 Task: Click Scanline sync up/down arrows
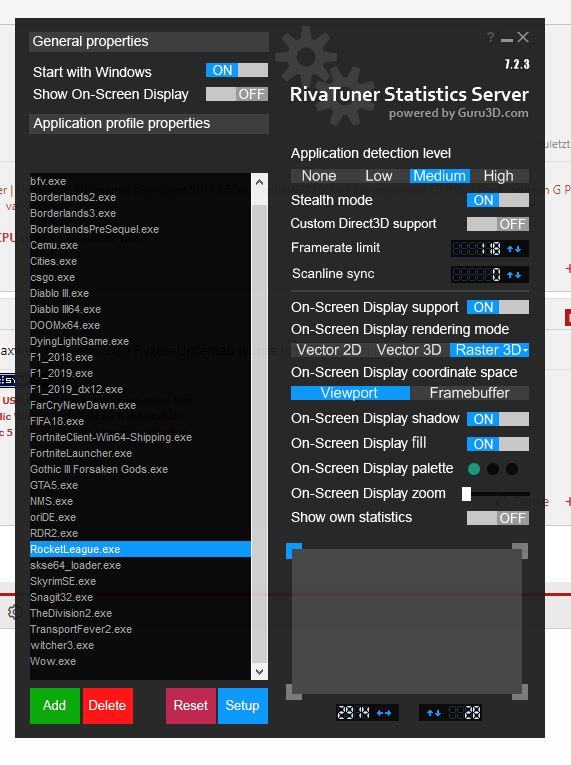514,275
